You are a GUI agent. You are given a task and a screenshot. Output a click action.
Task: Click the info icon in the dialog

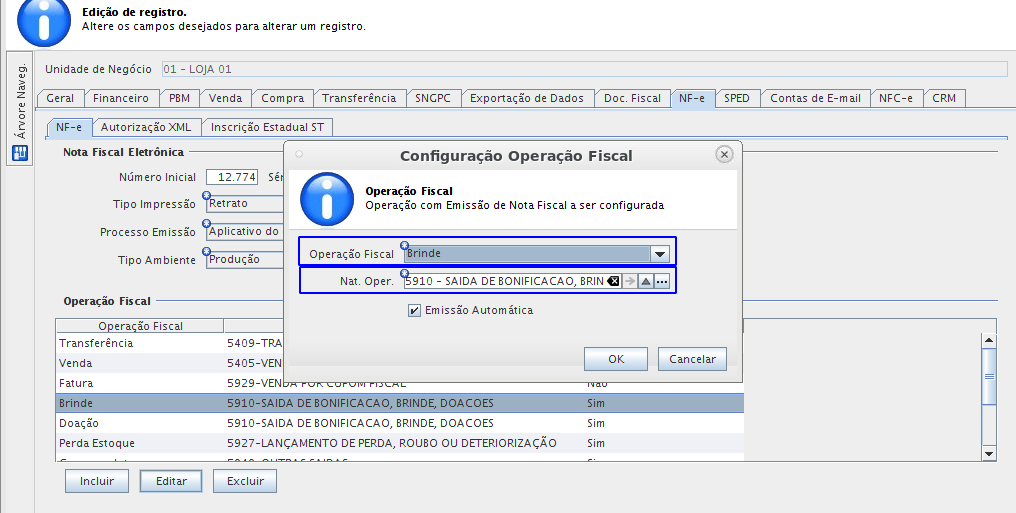coord(327,199)
